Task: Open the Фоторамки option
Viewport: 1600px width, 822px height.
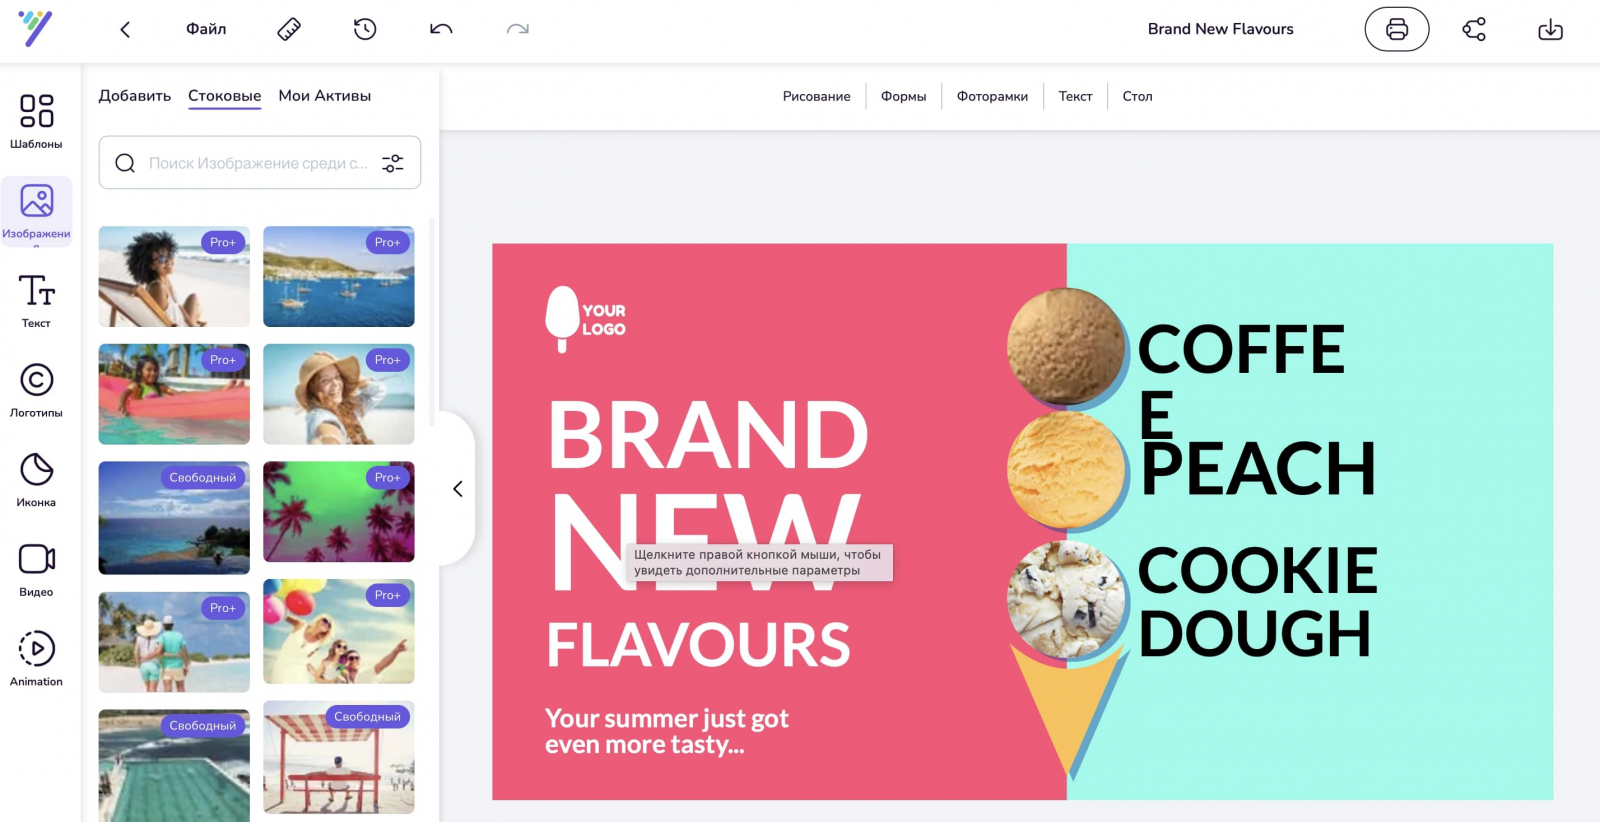Action: tap(992, 96)
